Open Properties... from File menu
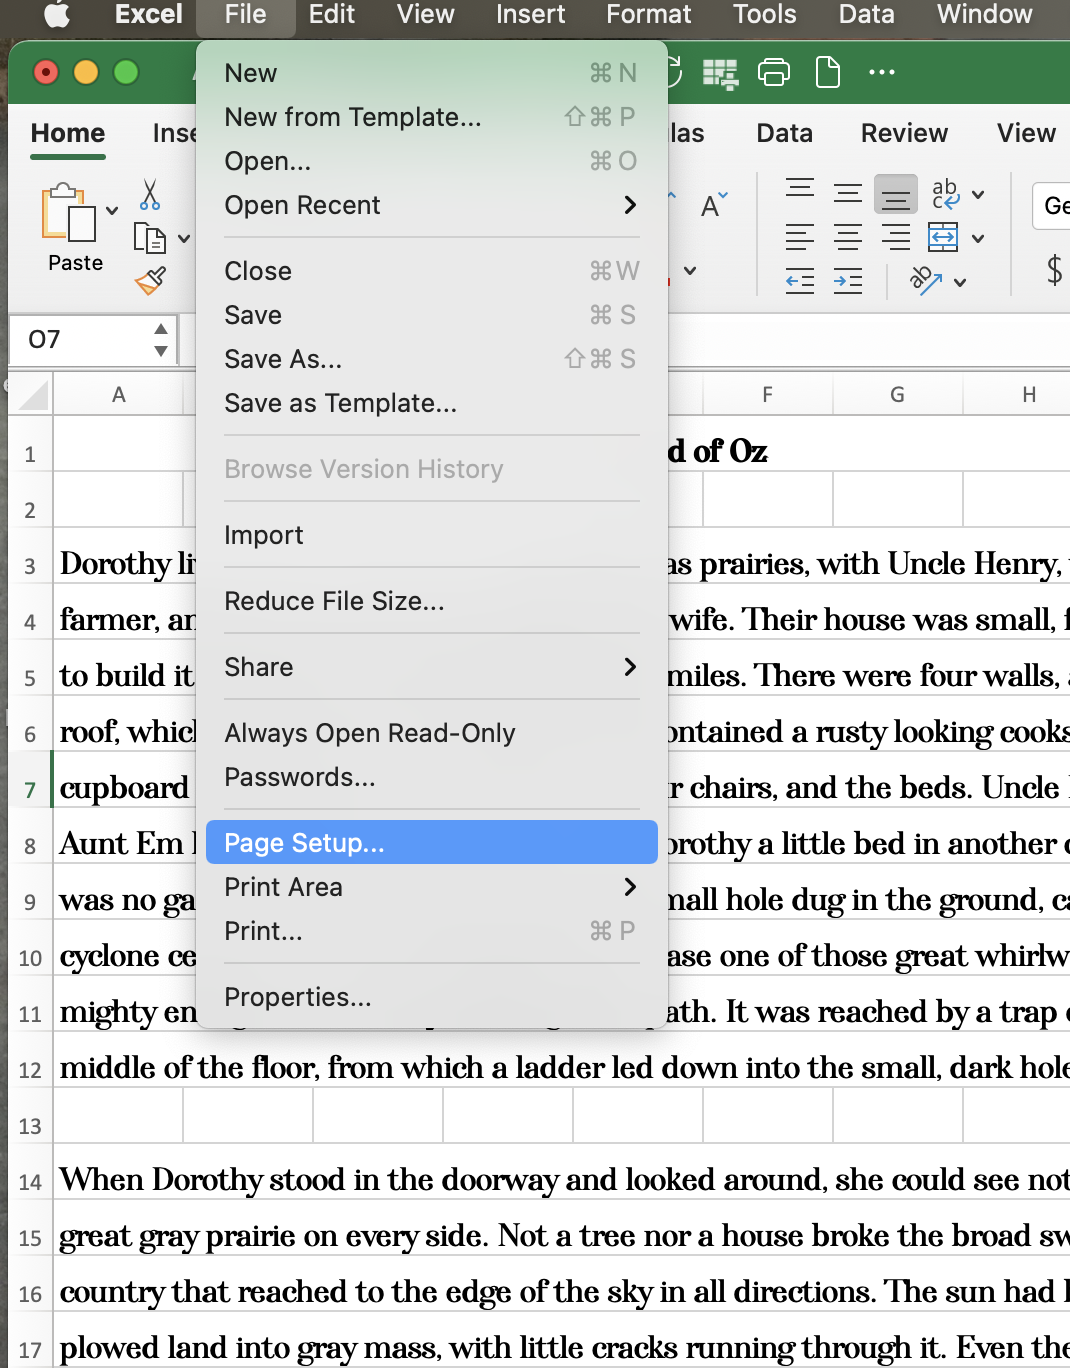1070x1368 pixels. (432, 997)
